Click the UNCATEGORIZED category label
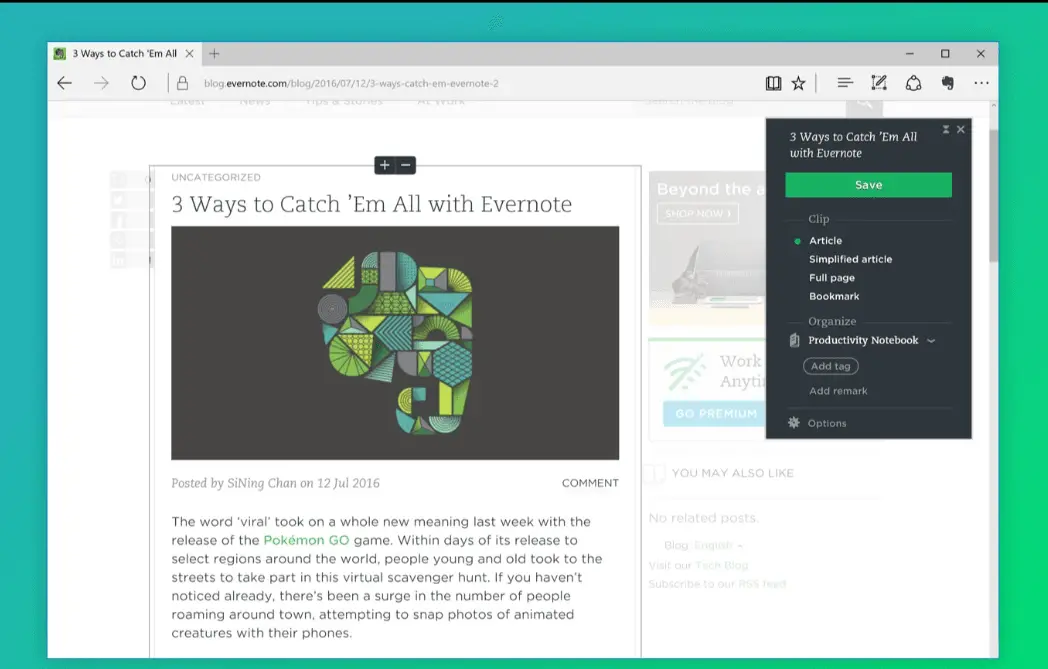 point(216,177)
